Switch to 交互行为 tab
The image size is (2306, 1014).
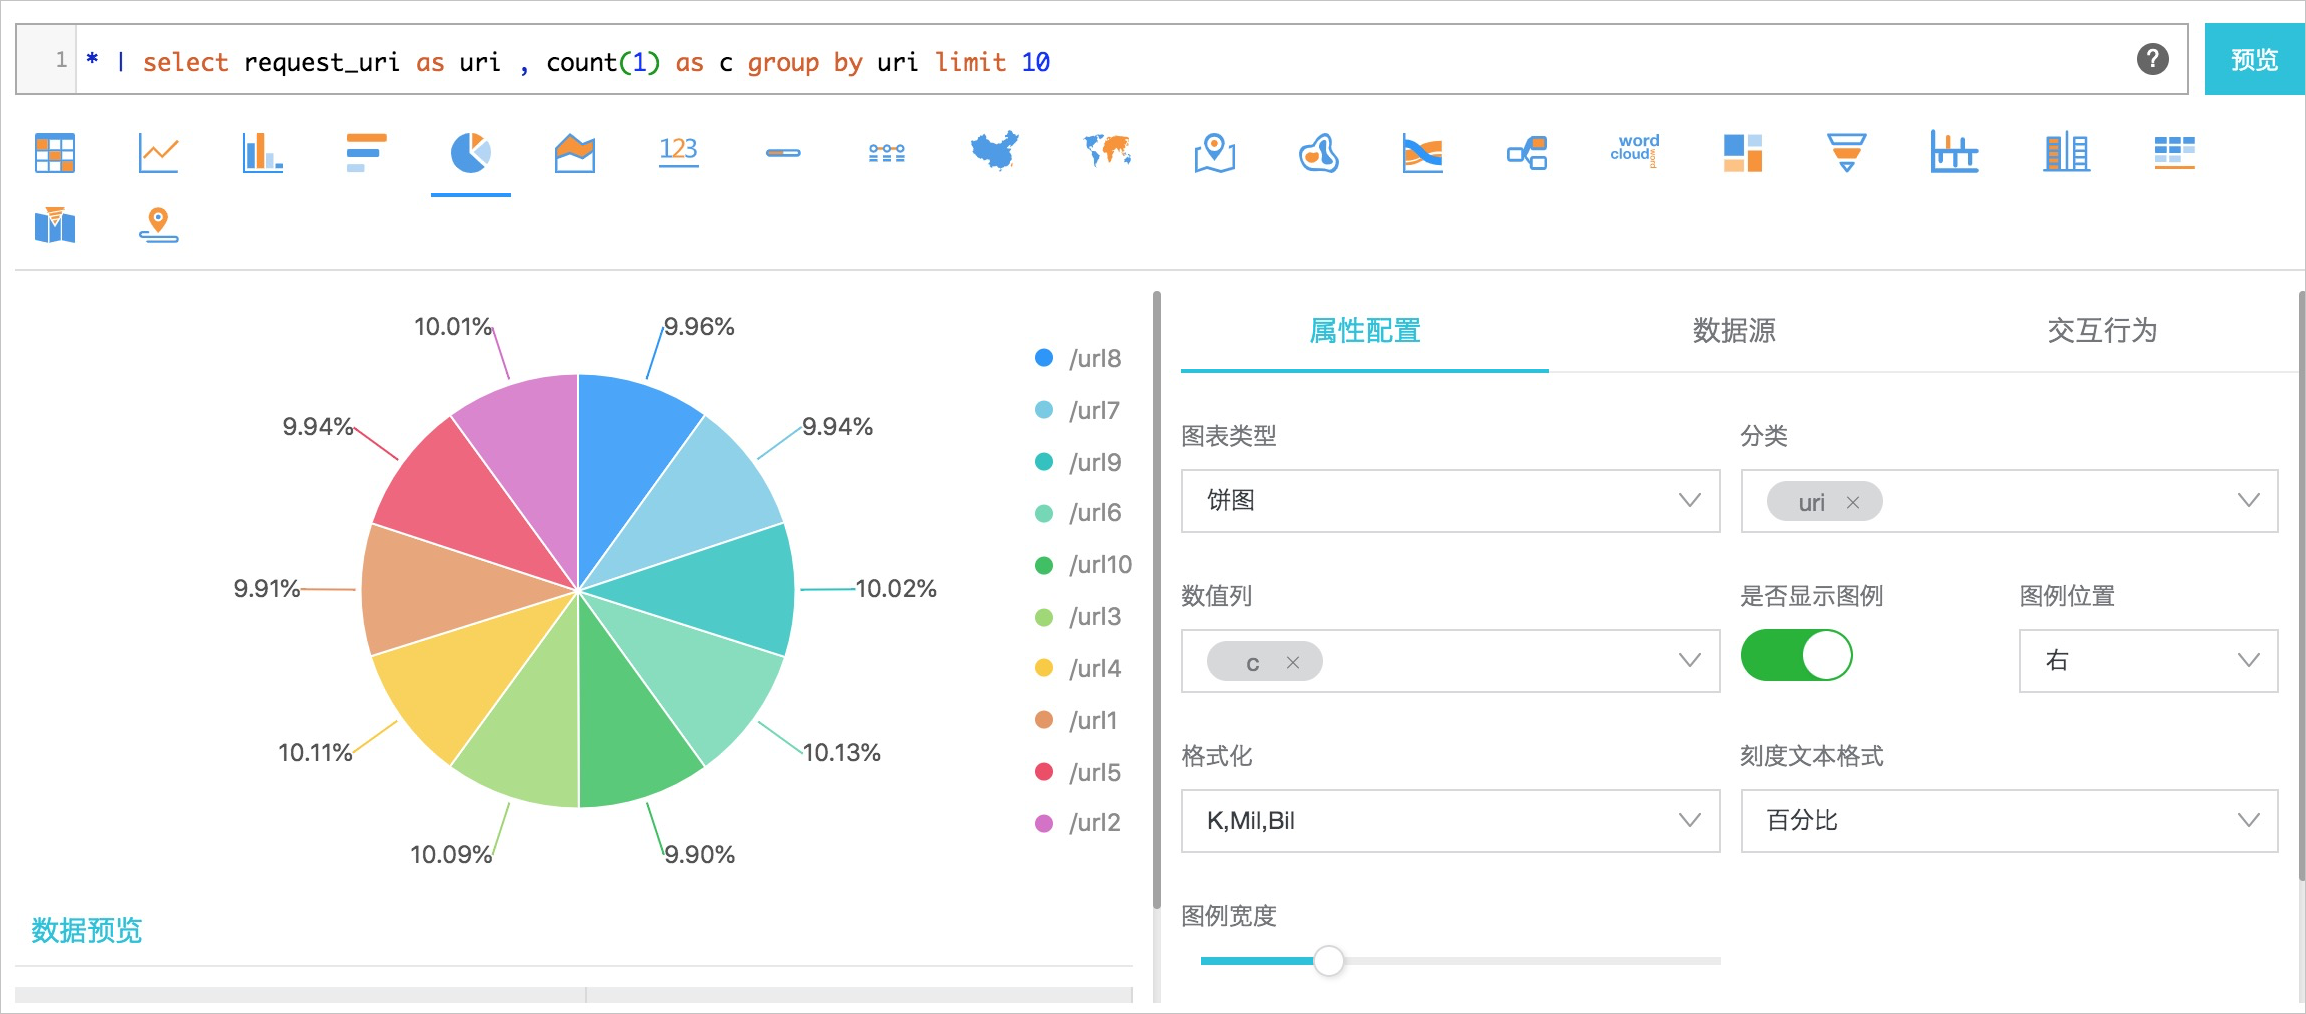pyautogui.click(x=2102, y=330)
